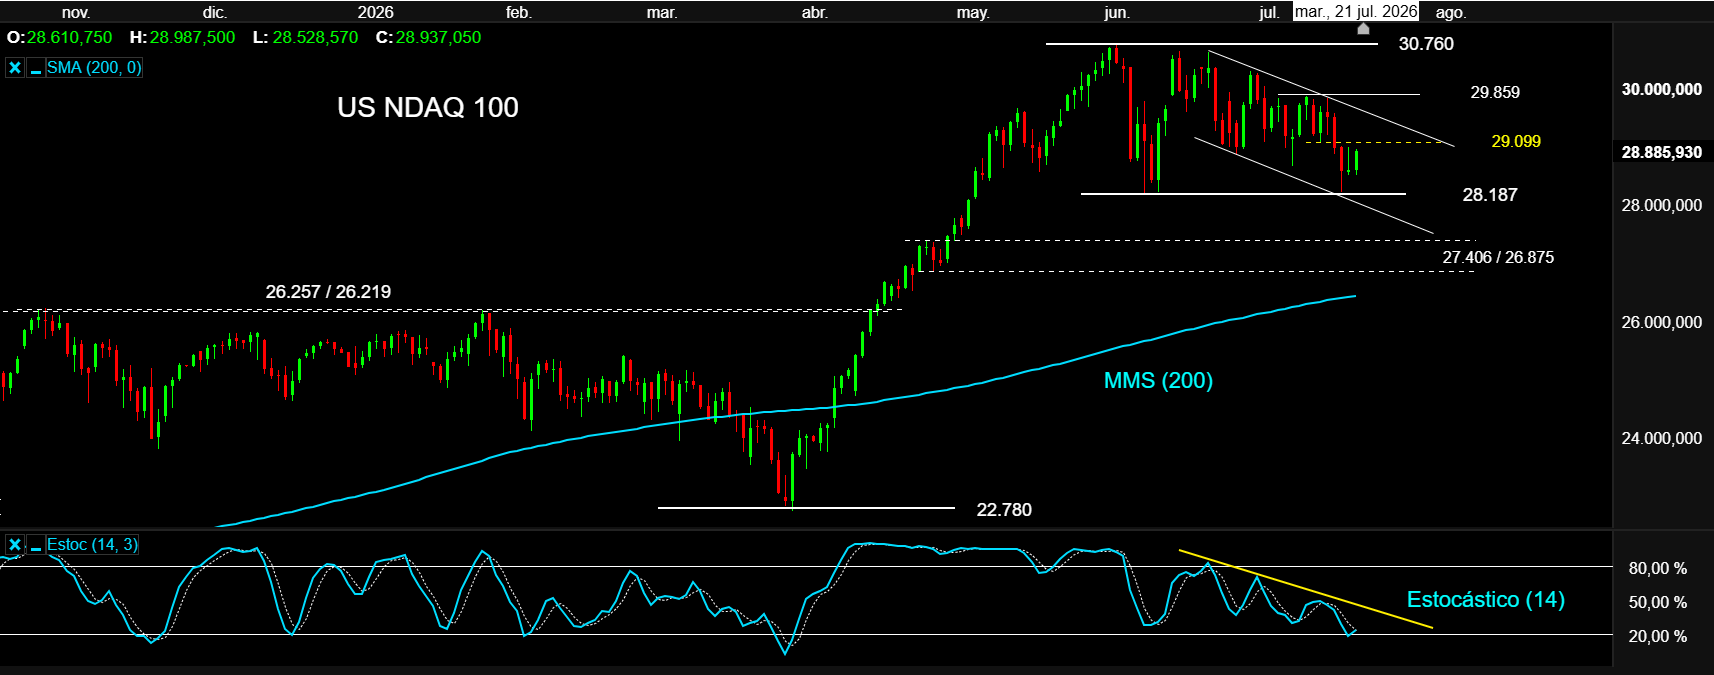Click the Close value 28.937,050
This screenshot has width=1714, height=675.
tap(438, 37)
